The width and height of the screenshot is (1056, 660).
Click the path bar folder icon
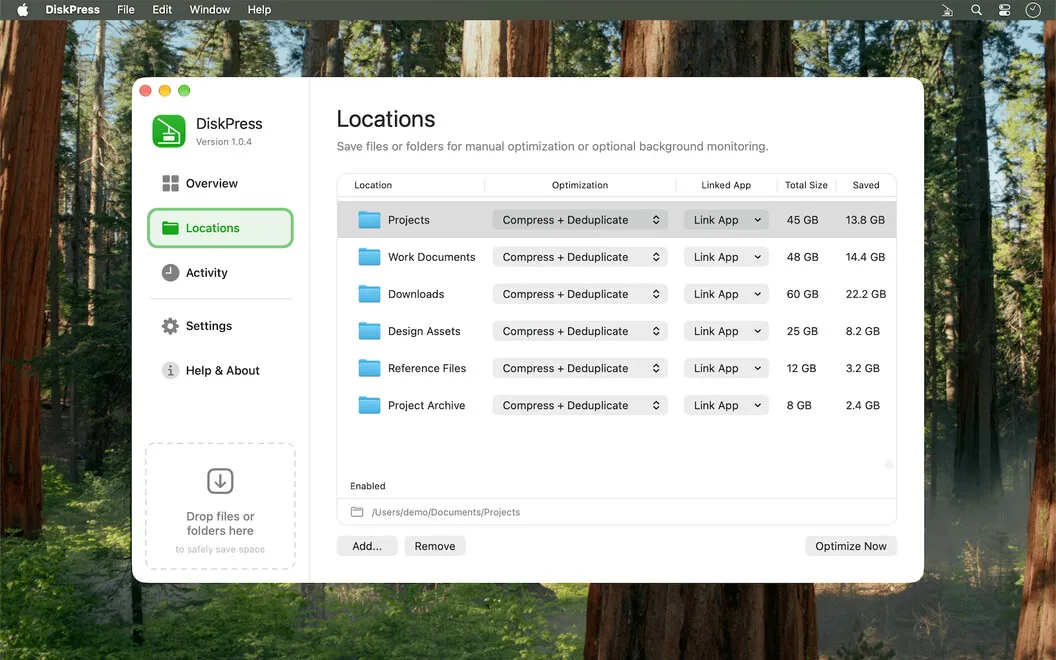pos(357,512)
